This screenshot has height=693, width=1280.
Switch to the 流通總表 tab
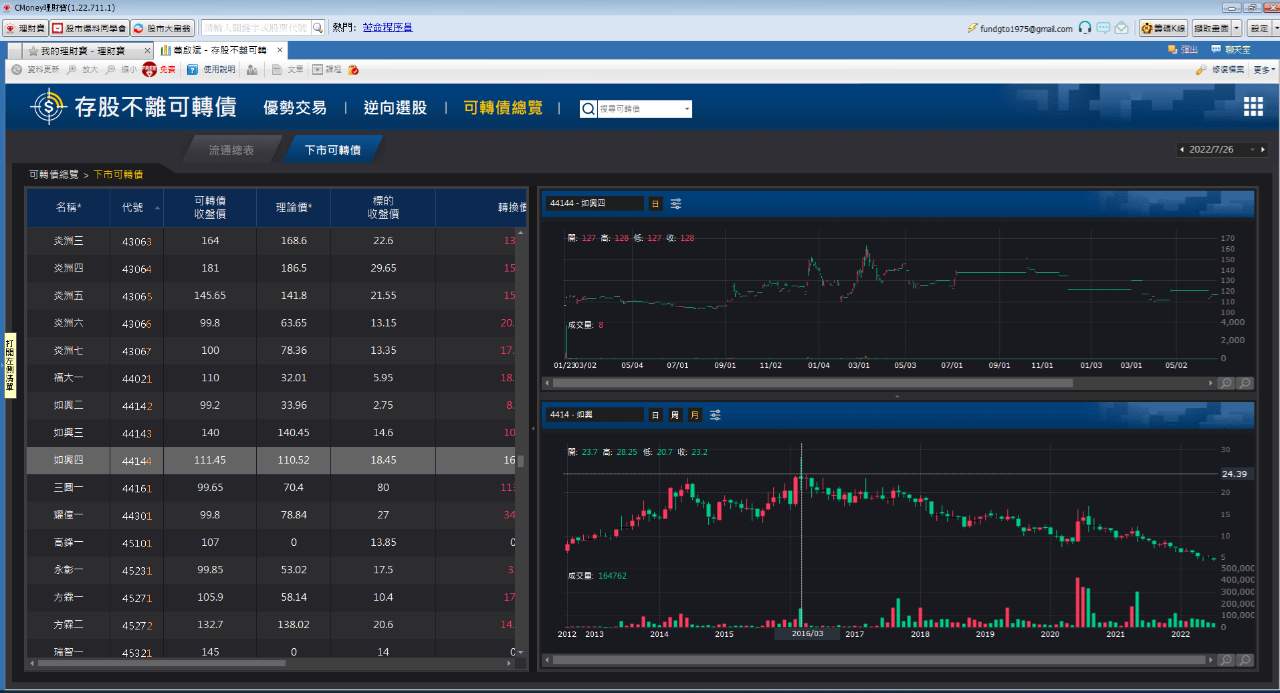point(231,150)
